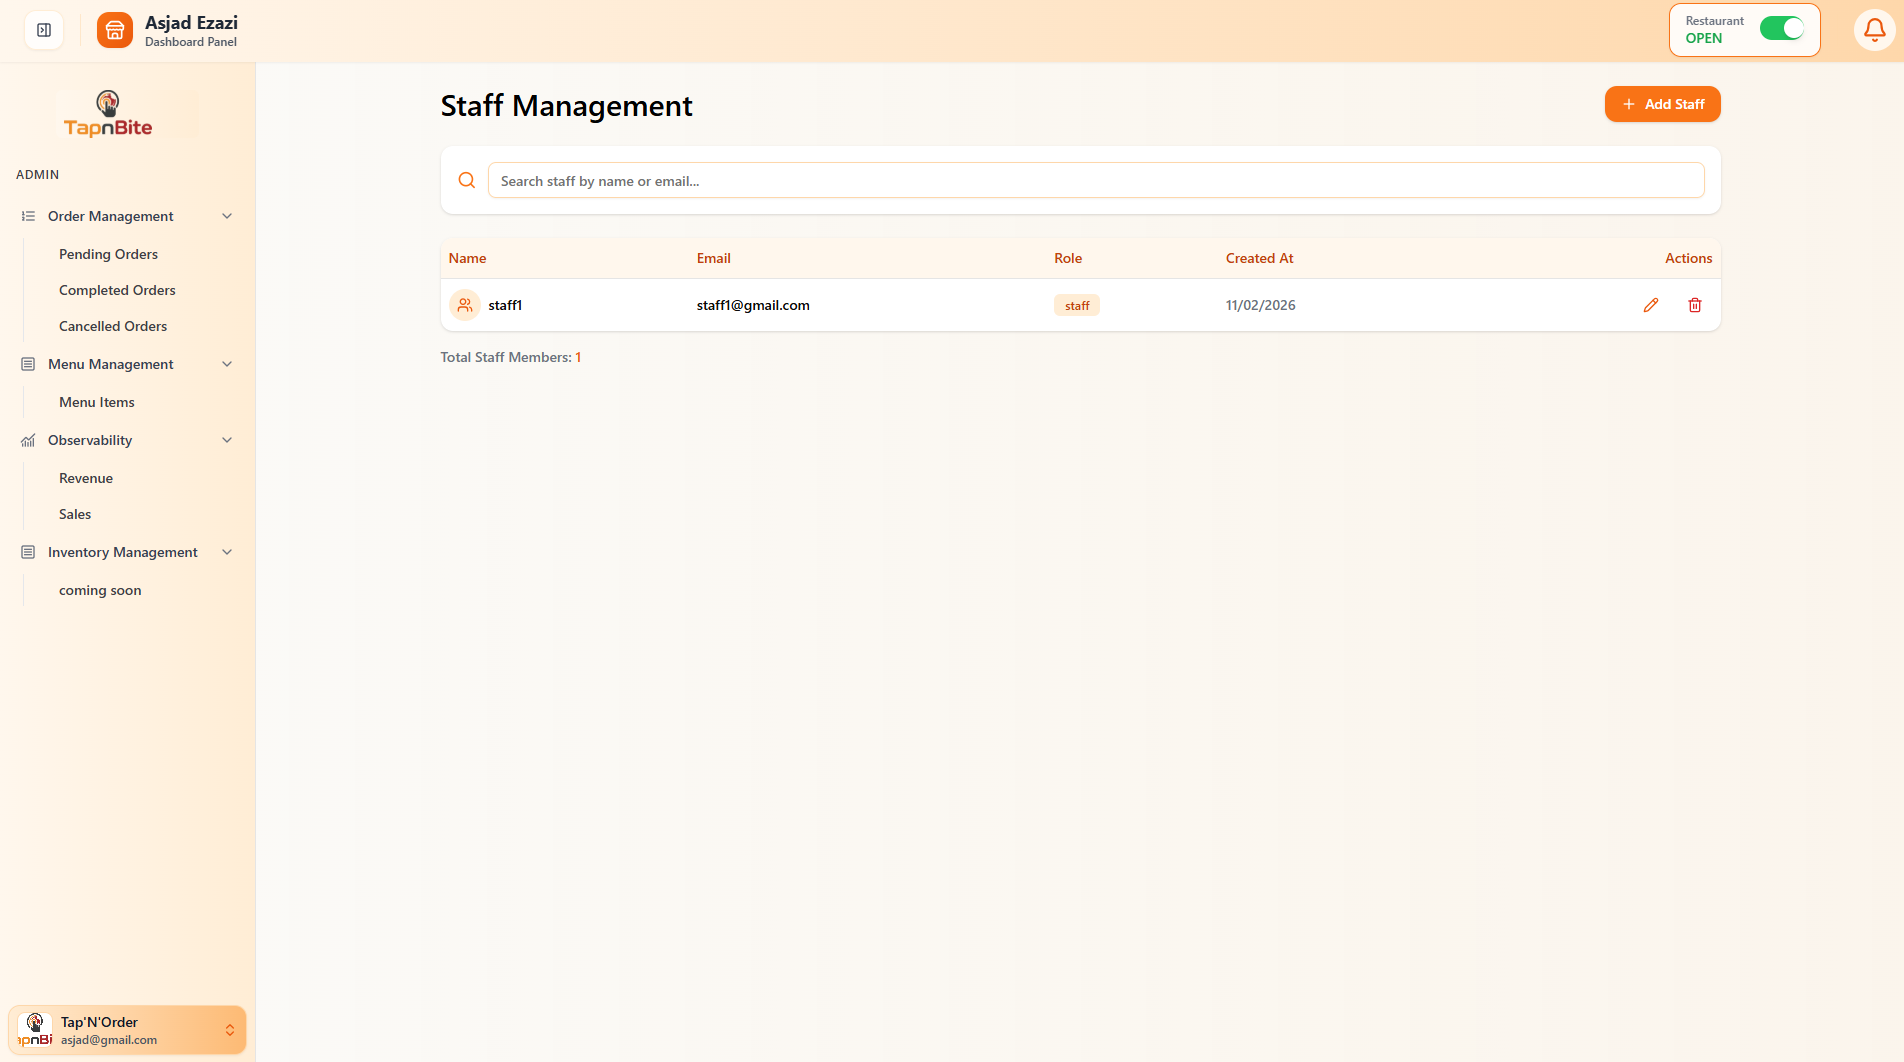Click staff1's avatar icon
The height and width of the screenshot is (1062, 1904).
464,305
